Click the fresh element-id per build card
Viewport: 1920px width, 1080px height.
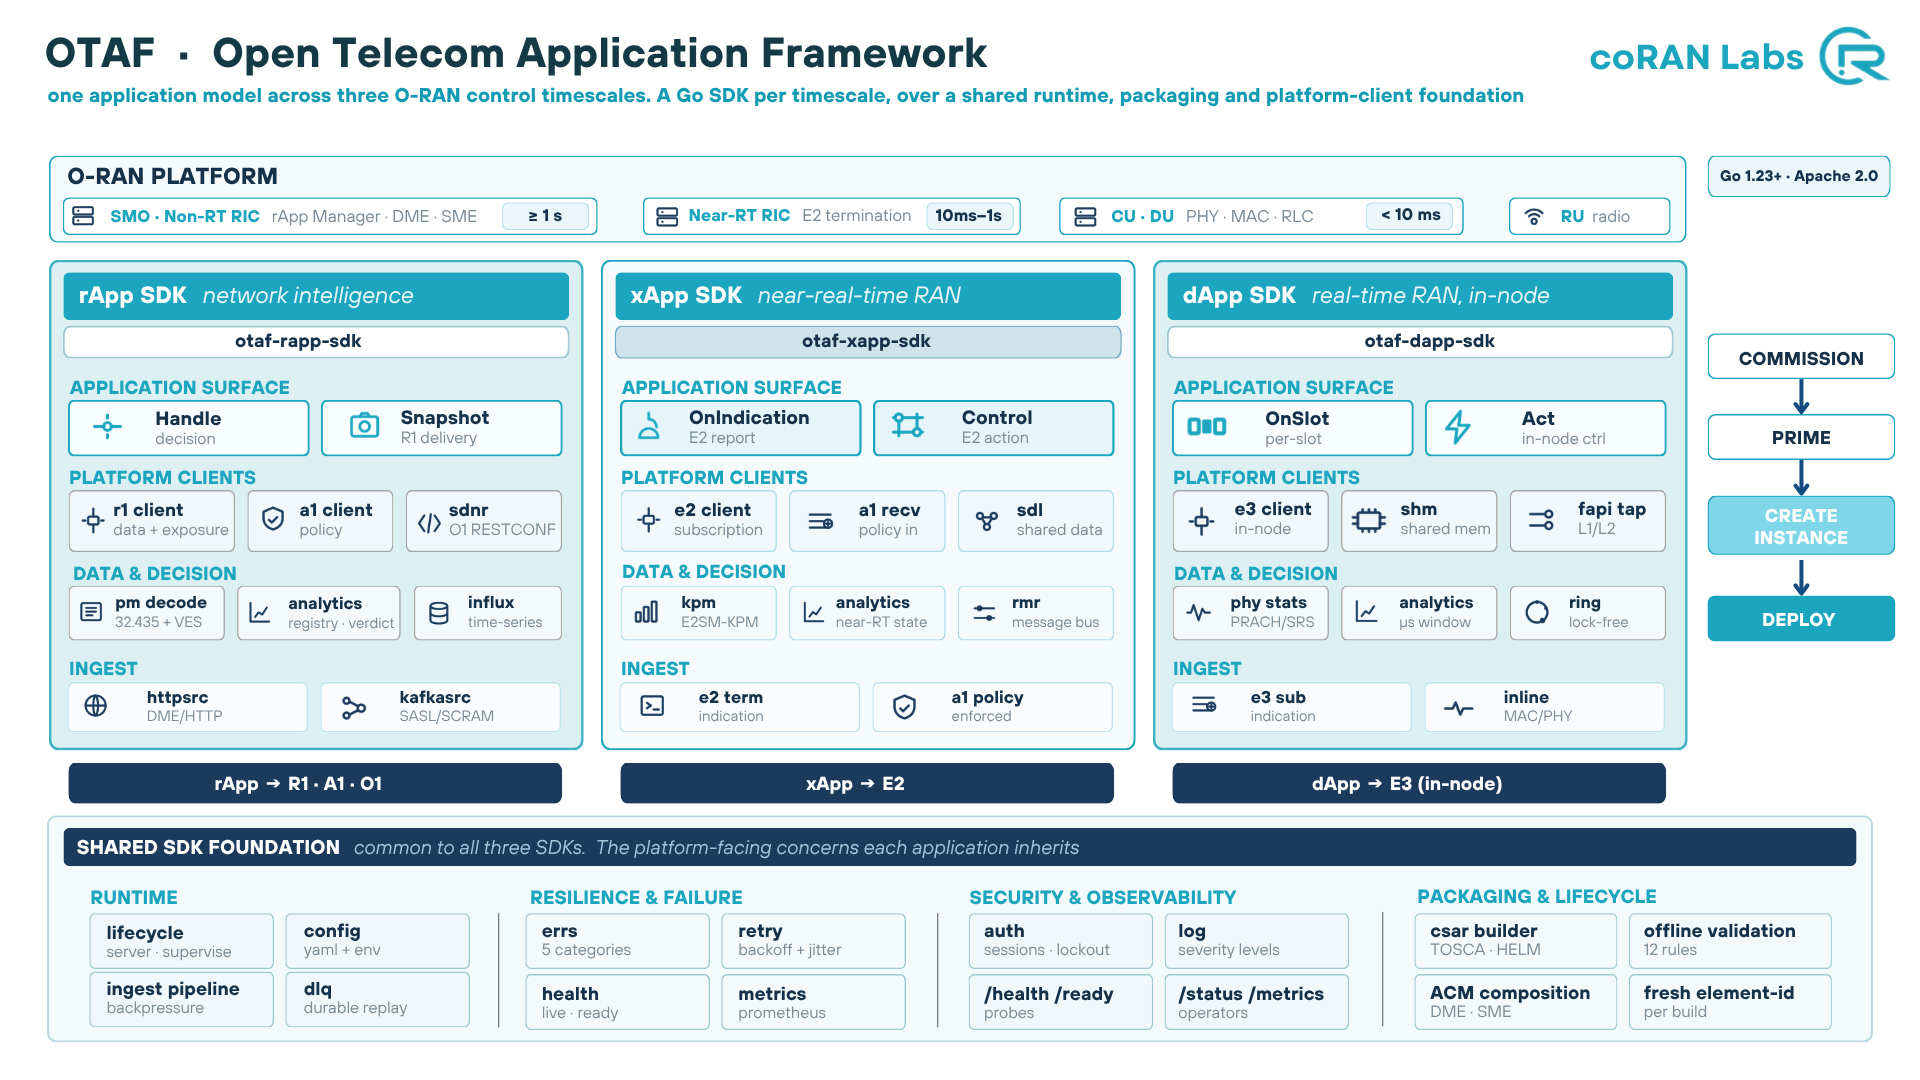tap(1730, 1002)
